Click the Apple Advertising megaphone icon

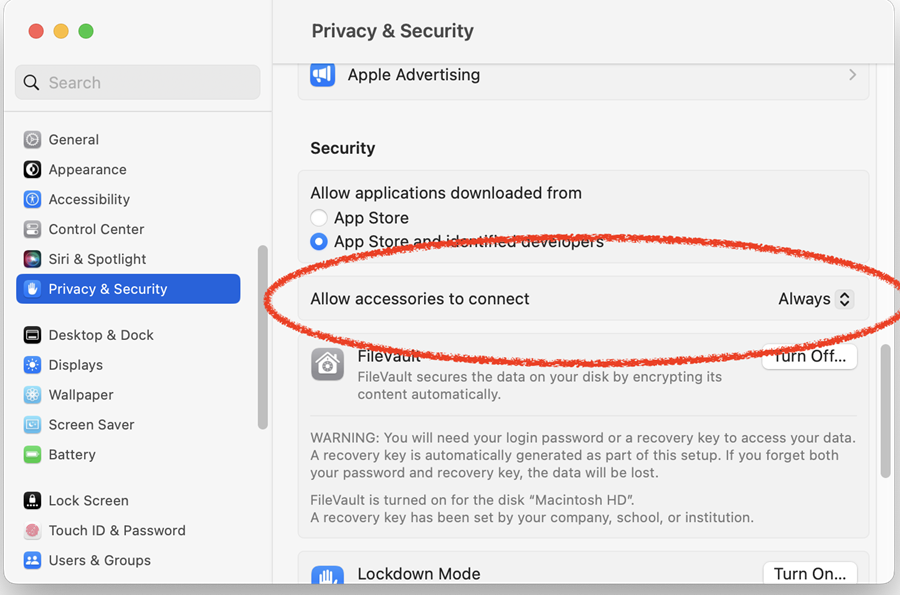[323, 75]
